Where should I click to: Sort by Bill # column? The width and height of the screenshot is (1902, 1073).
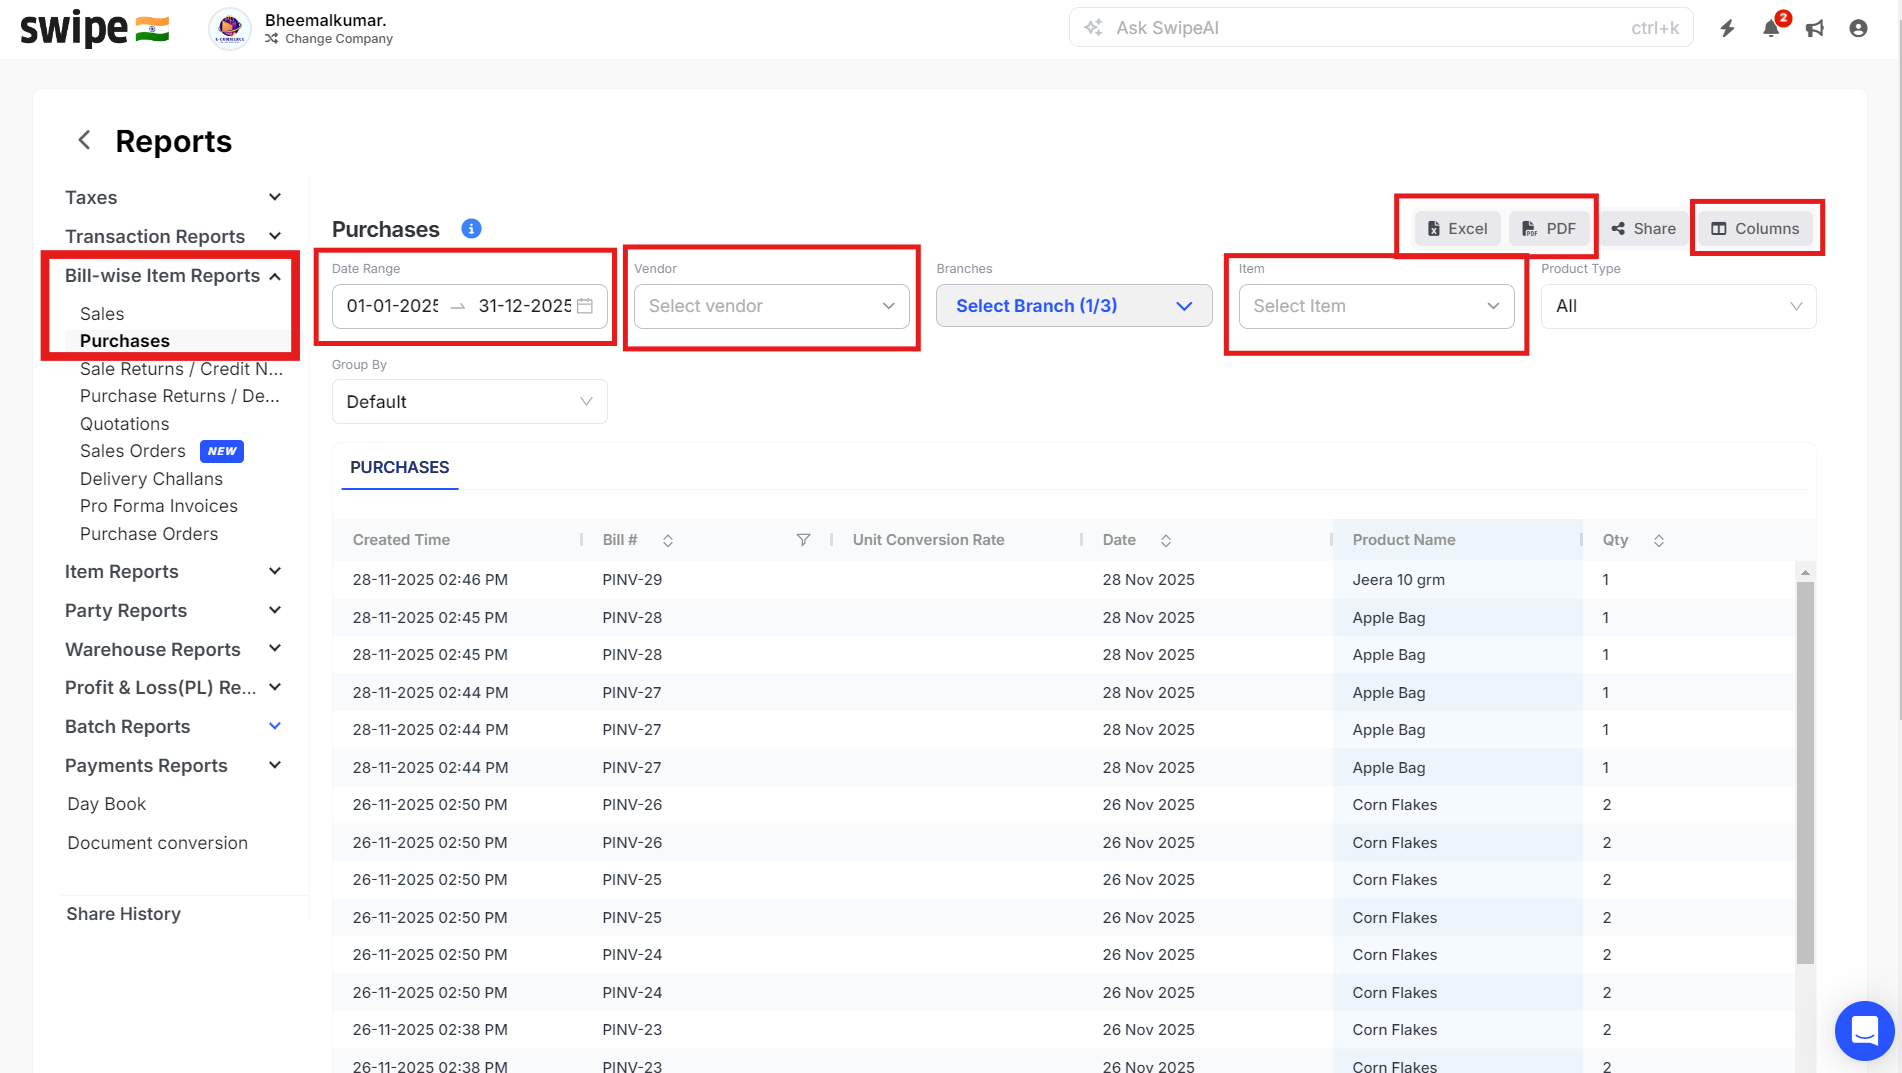coord(668,541)
